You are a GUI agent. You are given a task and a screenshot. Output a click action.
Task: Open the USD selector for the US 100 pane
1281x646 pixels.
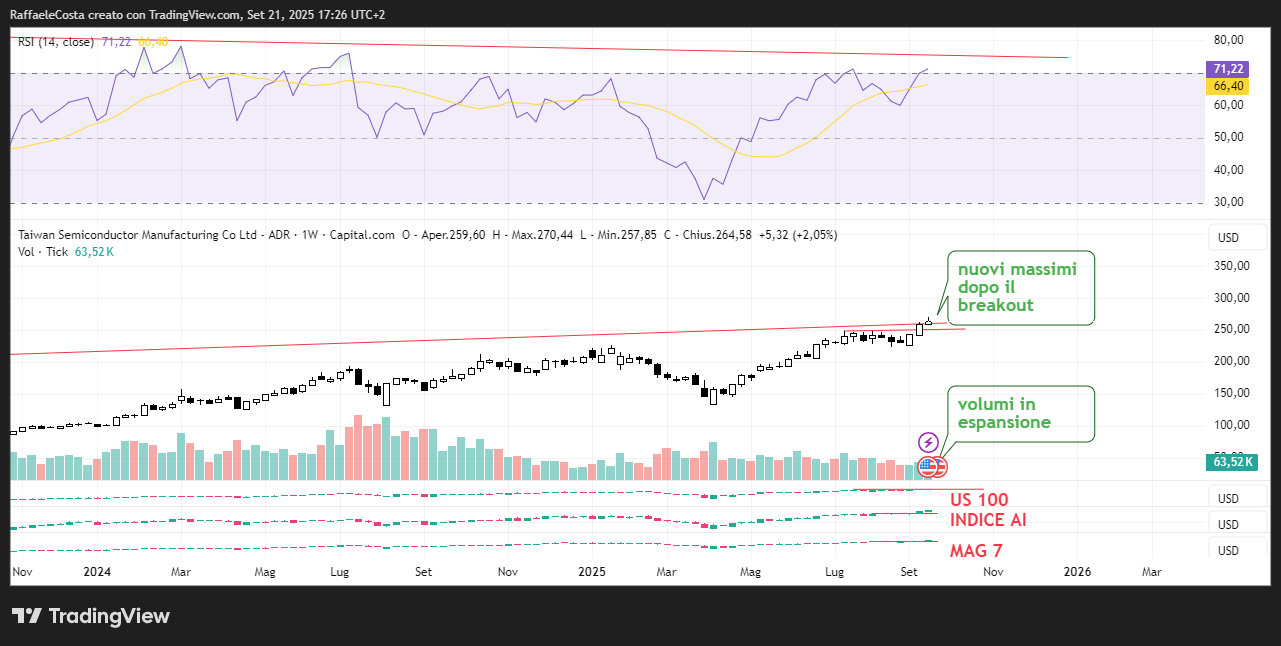(1227, 498)
